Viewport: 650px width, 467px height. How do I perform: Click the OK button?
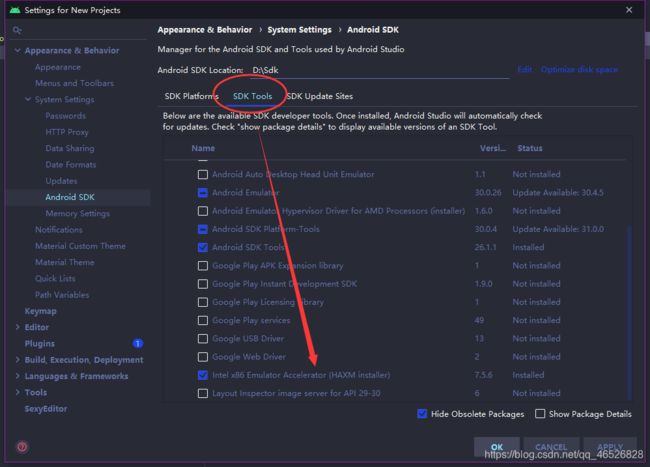pos(497,447)
